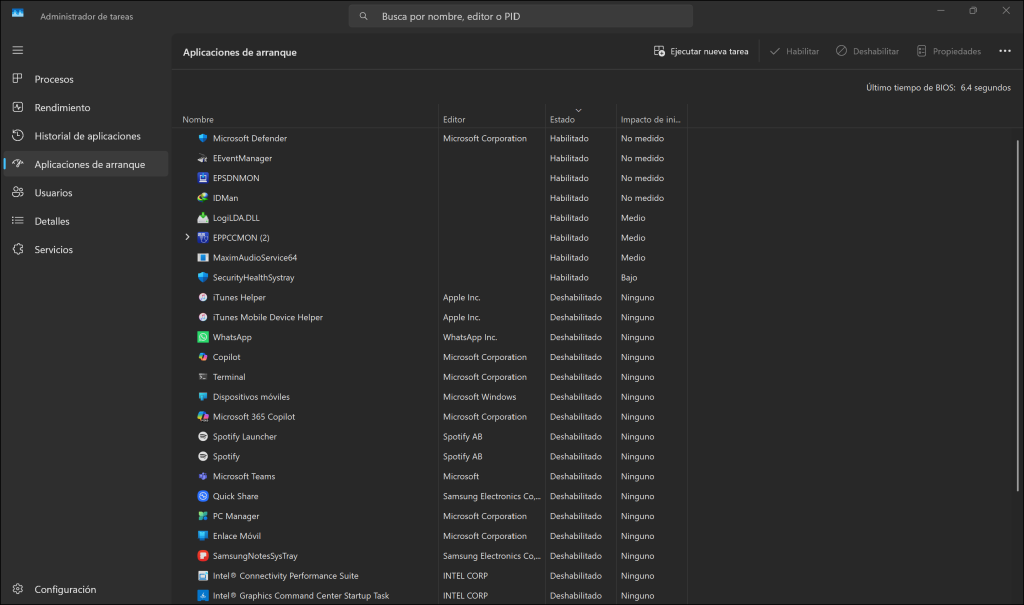This screenshot has width=1024, height=605.
Task: Click the Deshabilitar toolbar button
Action: pyautogui.click(x=867, y=51)
